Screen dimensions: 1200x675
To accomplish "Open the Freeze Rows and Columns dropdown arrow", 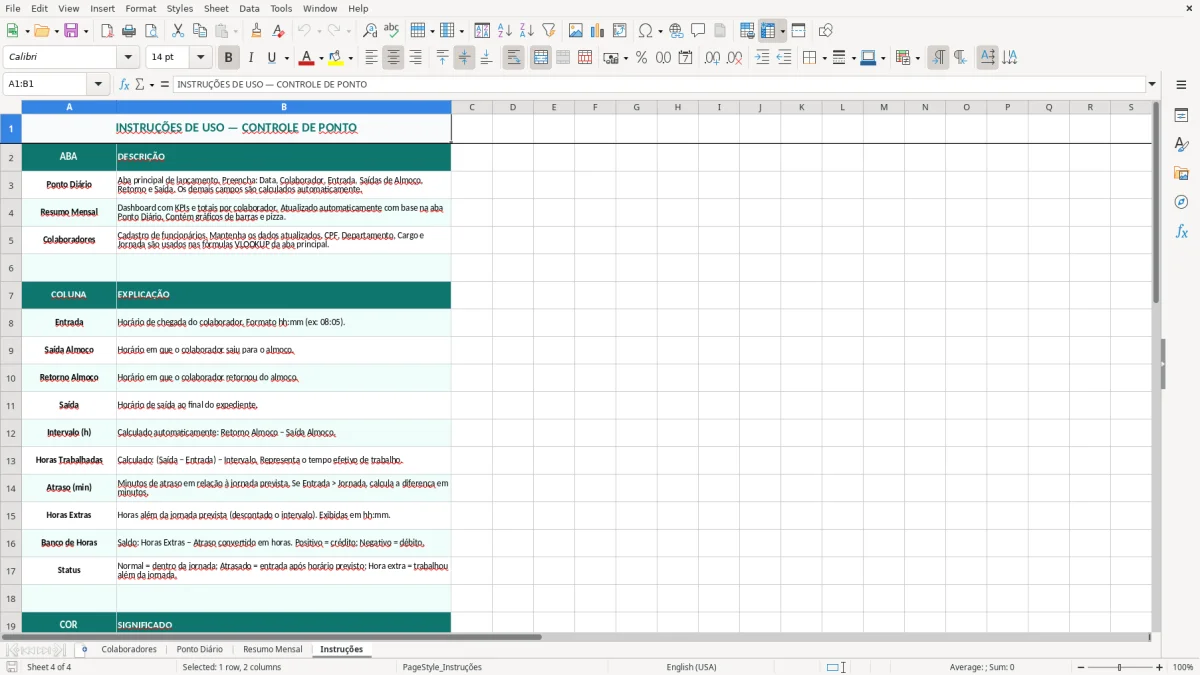I will [x=783, y=31].
